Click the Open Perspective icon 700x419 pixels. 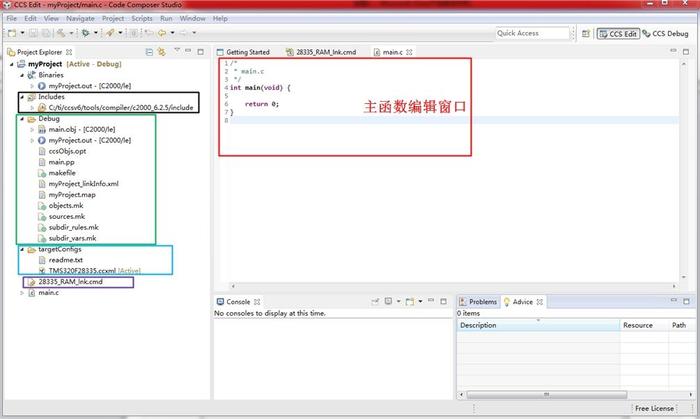(586, 33)
